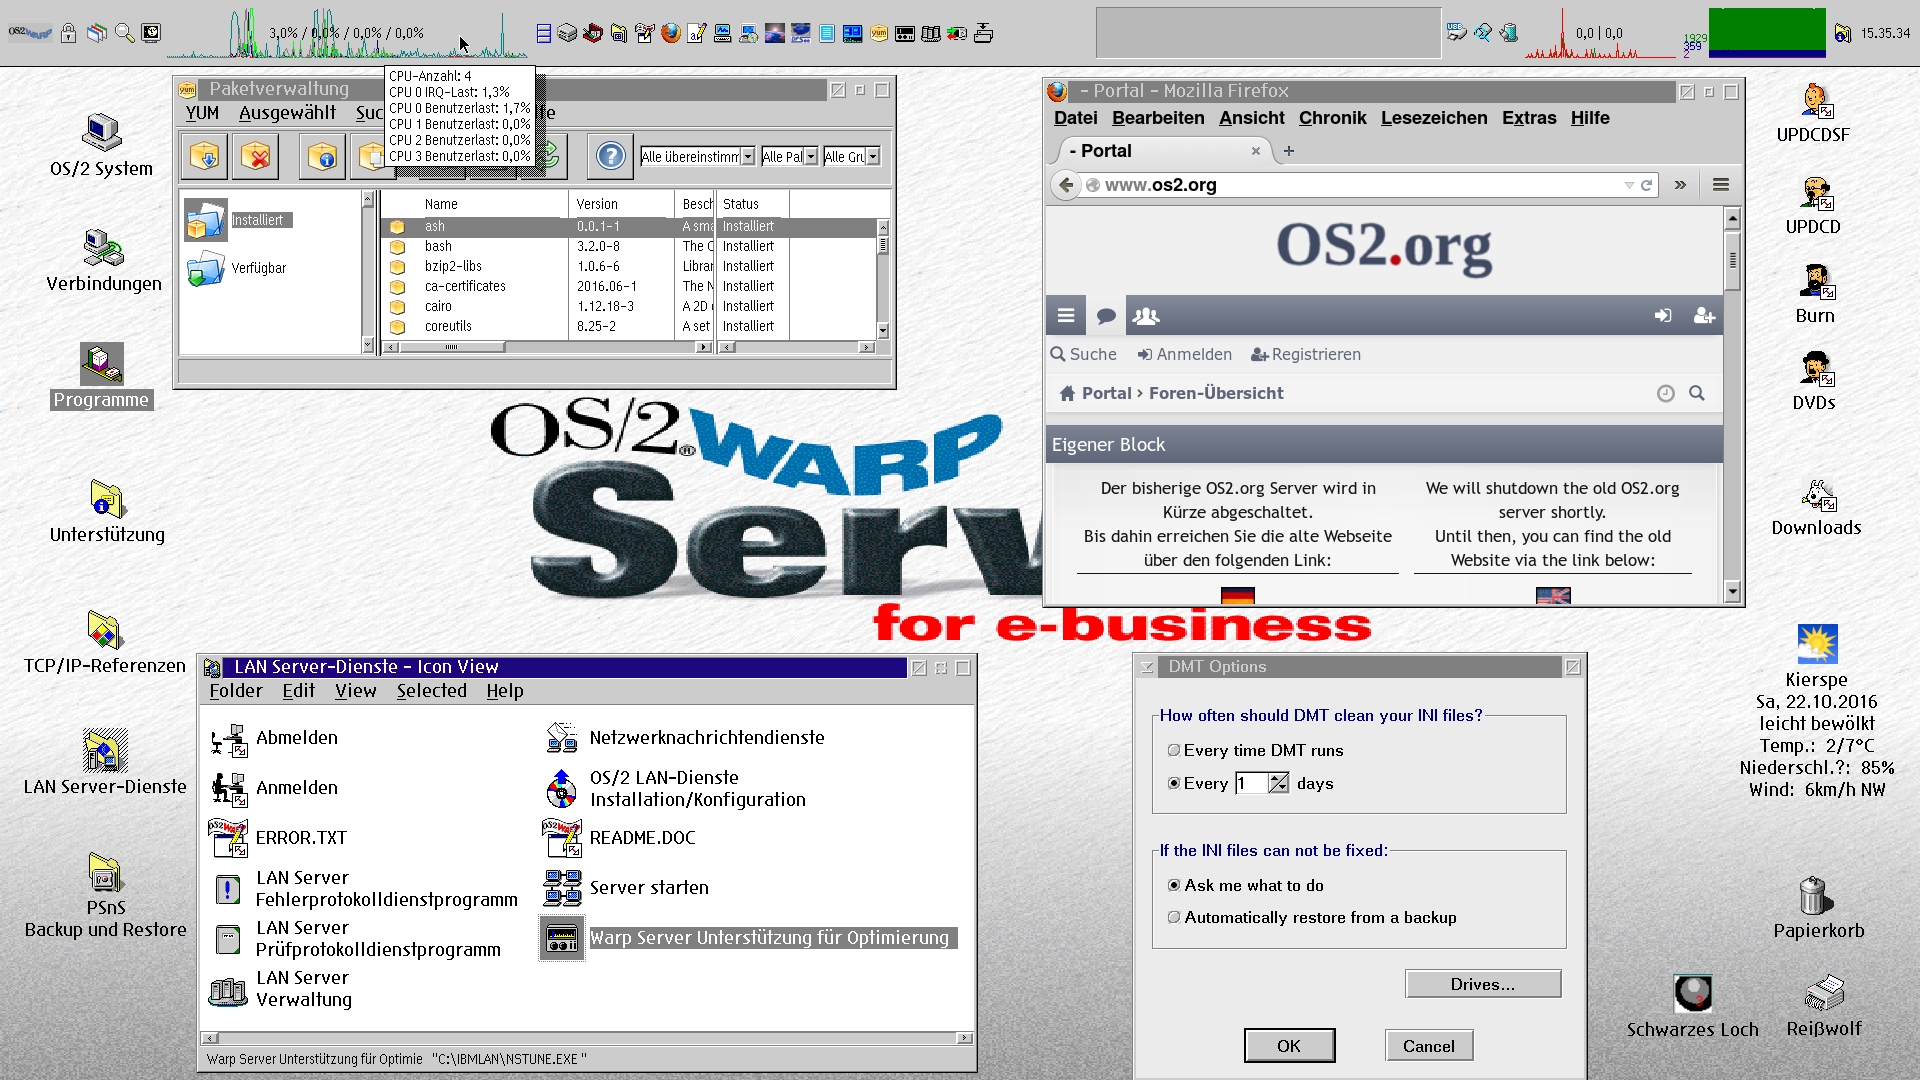The image size is (1920, 1080).
Task: Click the chat bubble icon on OS2.org navbar
Action: [1106, 316]
